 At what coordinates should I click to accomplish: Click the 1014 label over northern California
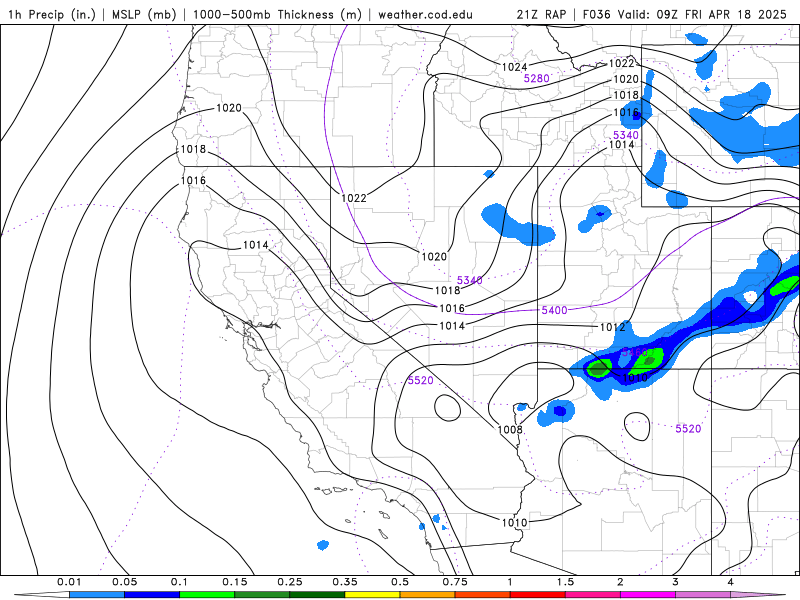click(x=255, y=245)
